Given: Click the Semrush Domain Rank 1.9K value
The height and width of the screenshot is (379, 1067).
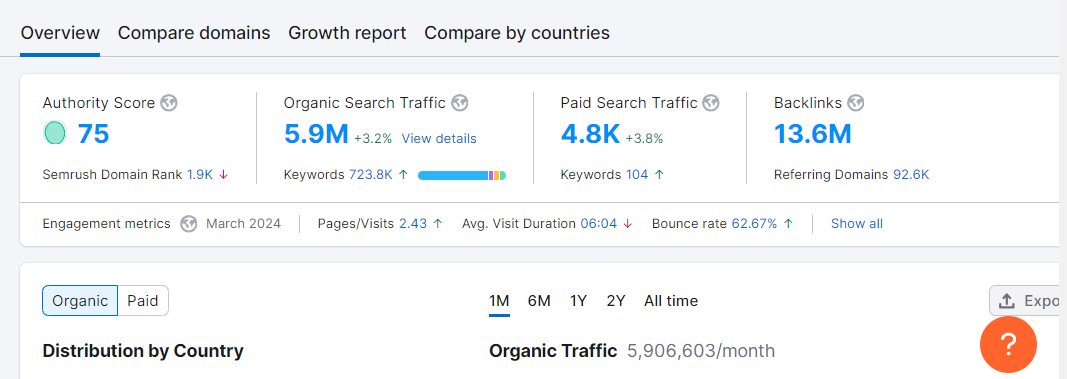Looking at the screenshot, I should (200, 175).
